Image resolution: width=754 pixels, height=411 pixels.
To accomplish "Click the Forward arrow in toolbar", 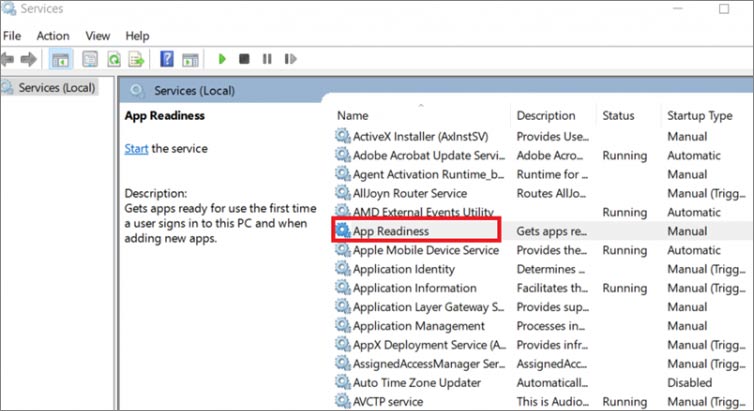I will [x=29, y=59].
